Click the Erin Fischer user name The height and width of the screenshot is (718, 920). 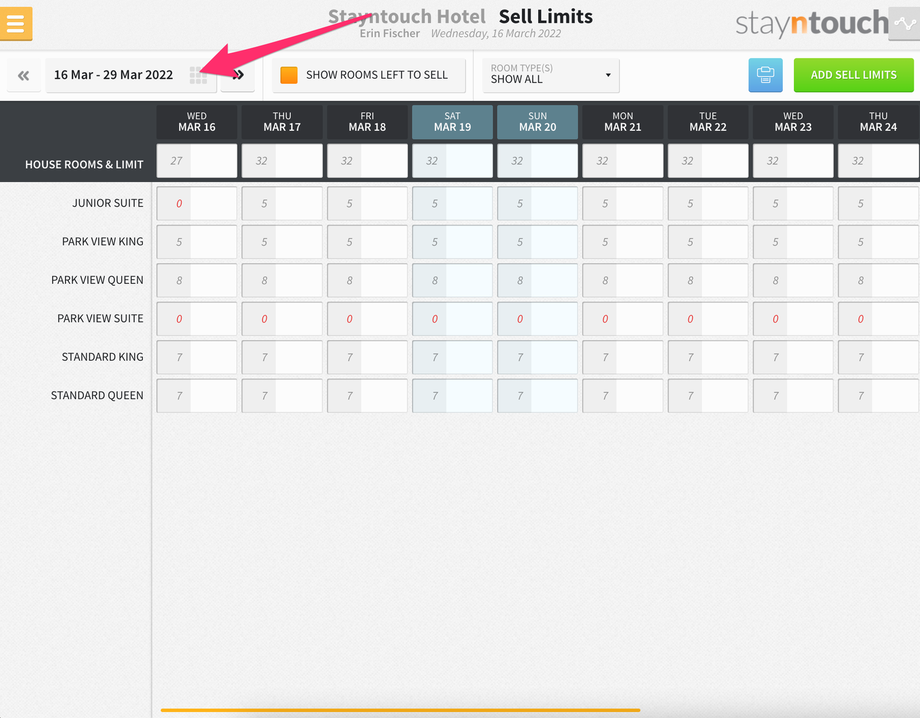390,33
